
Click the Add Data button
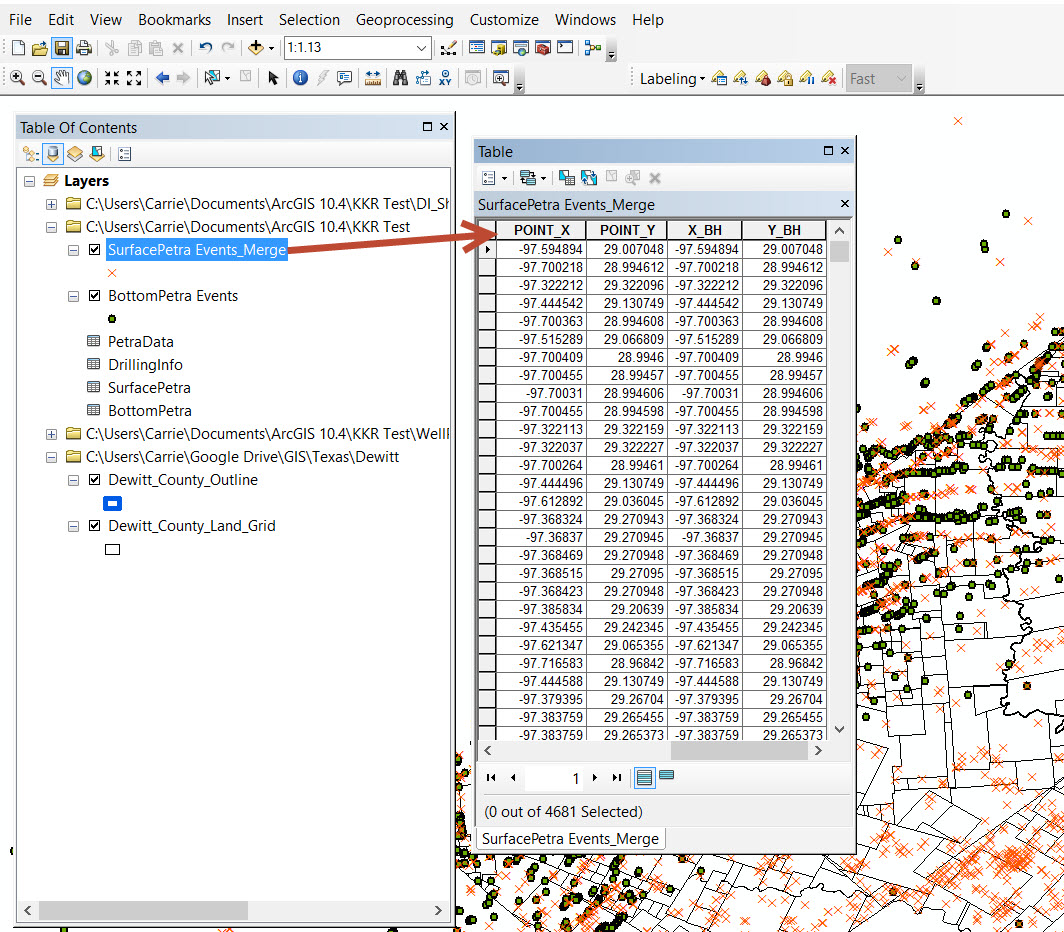(255, 48)
